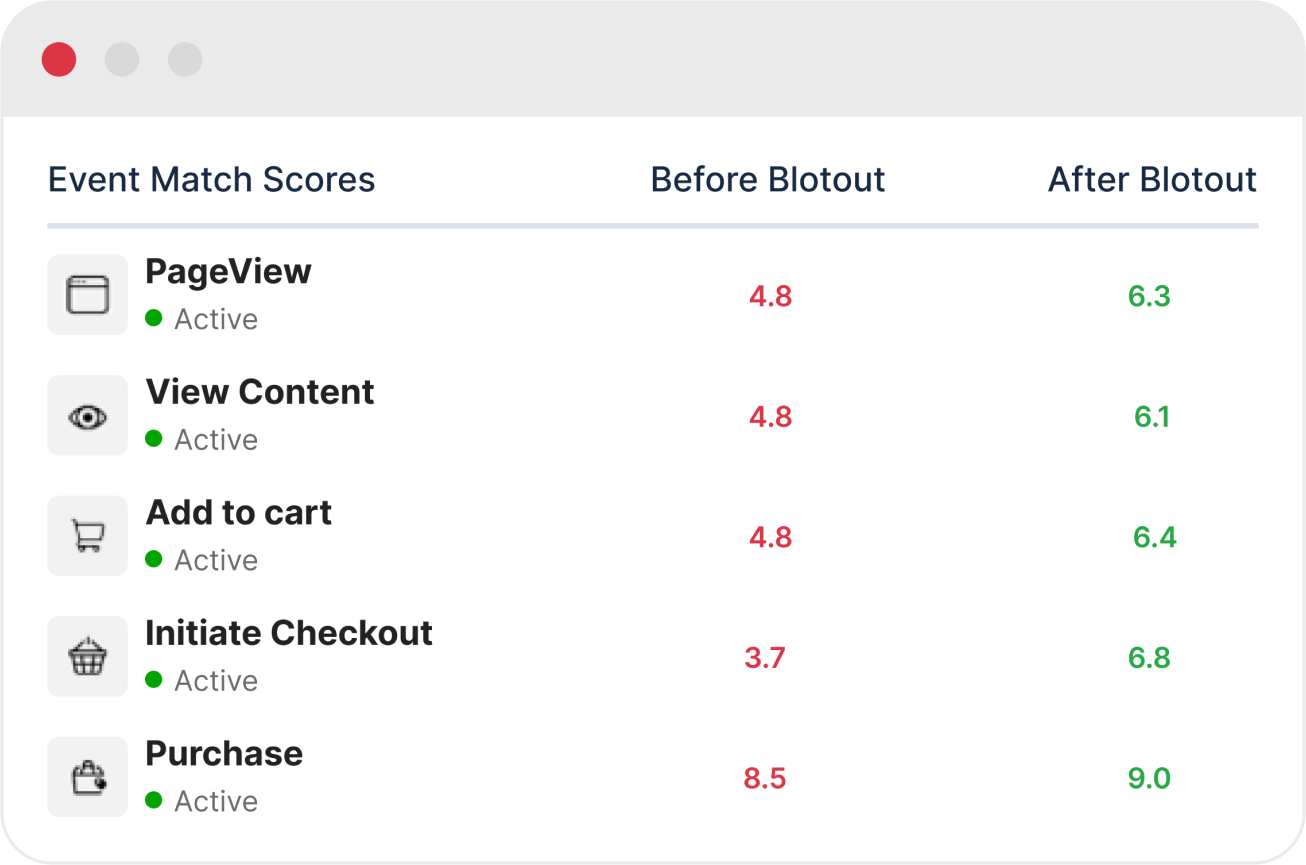Viewport: 1306px width, 865px height.
Task: Open the Initiate Checkout event name
Action: pyautogui.click(x=289, y=633)
